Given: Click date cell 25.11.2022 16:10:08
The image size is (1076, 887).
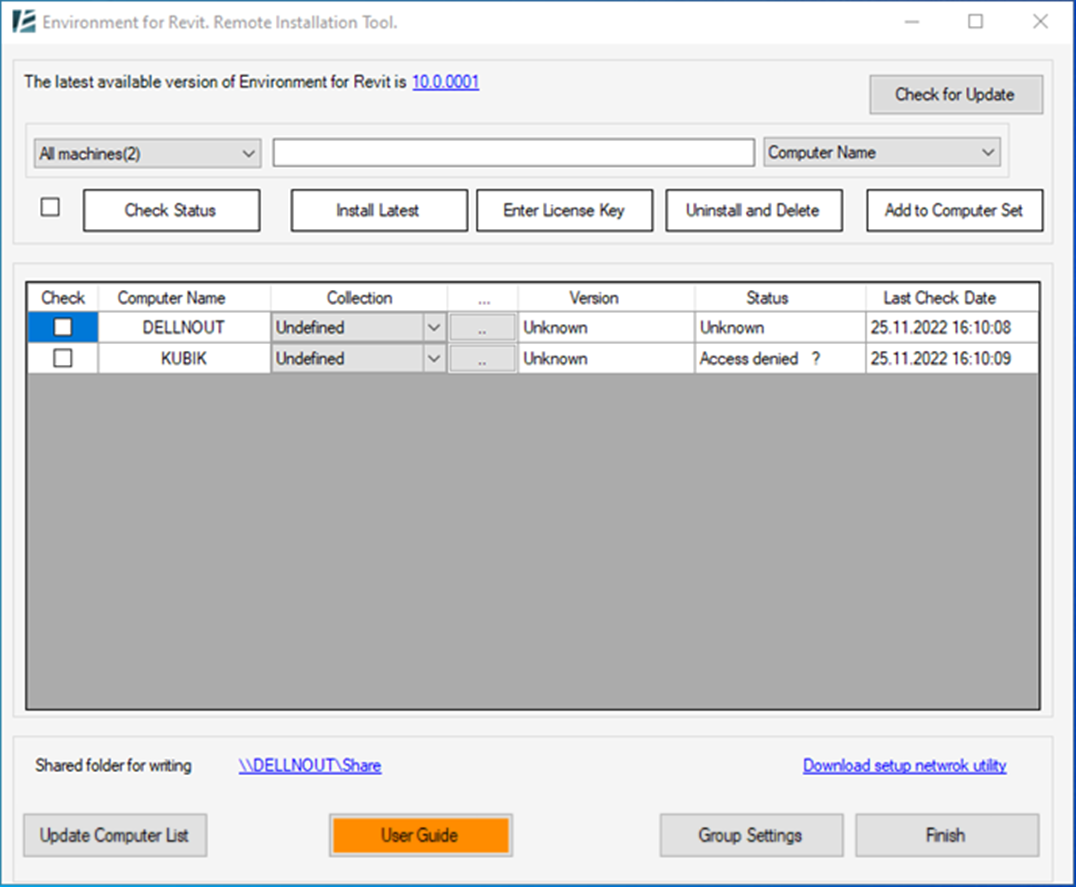Looking at the screenshot, I should click(x=952, y=327).
